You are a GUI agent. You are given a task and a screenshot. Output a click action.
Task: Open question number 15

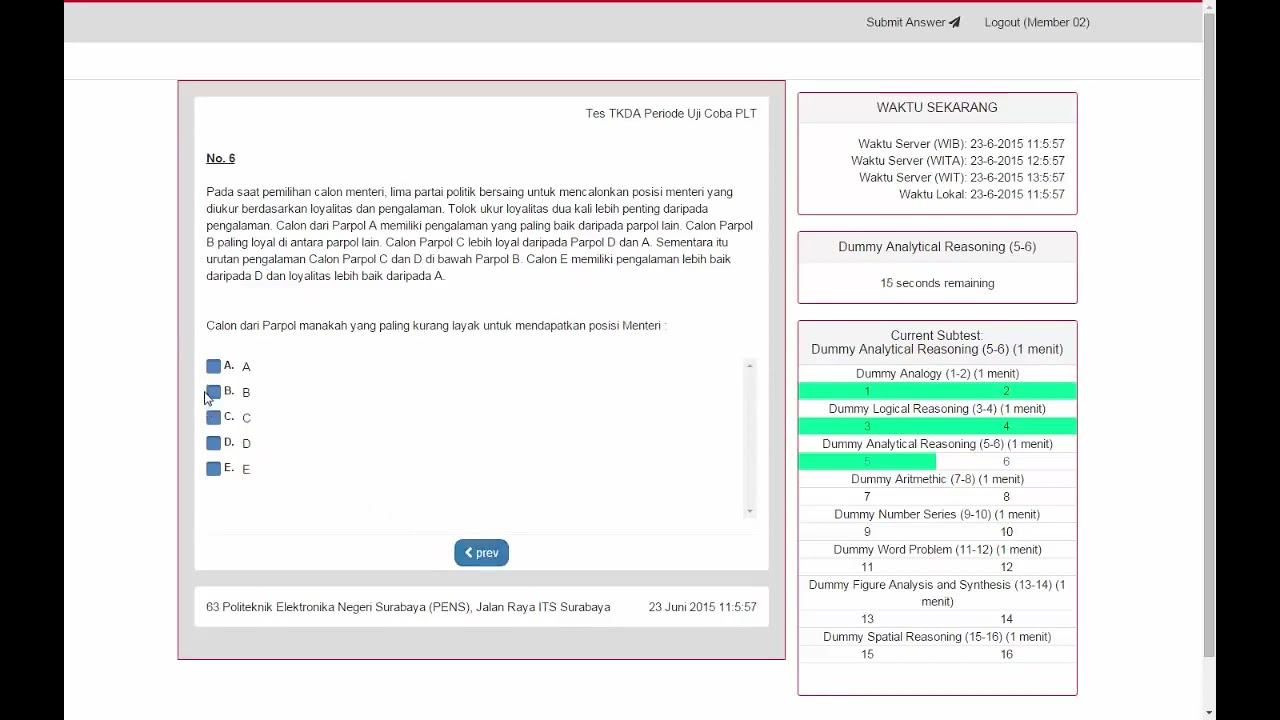coord(867,654)
